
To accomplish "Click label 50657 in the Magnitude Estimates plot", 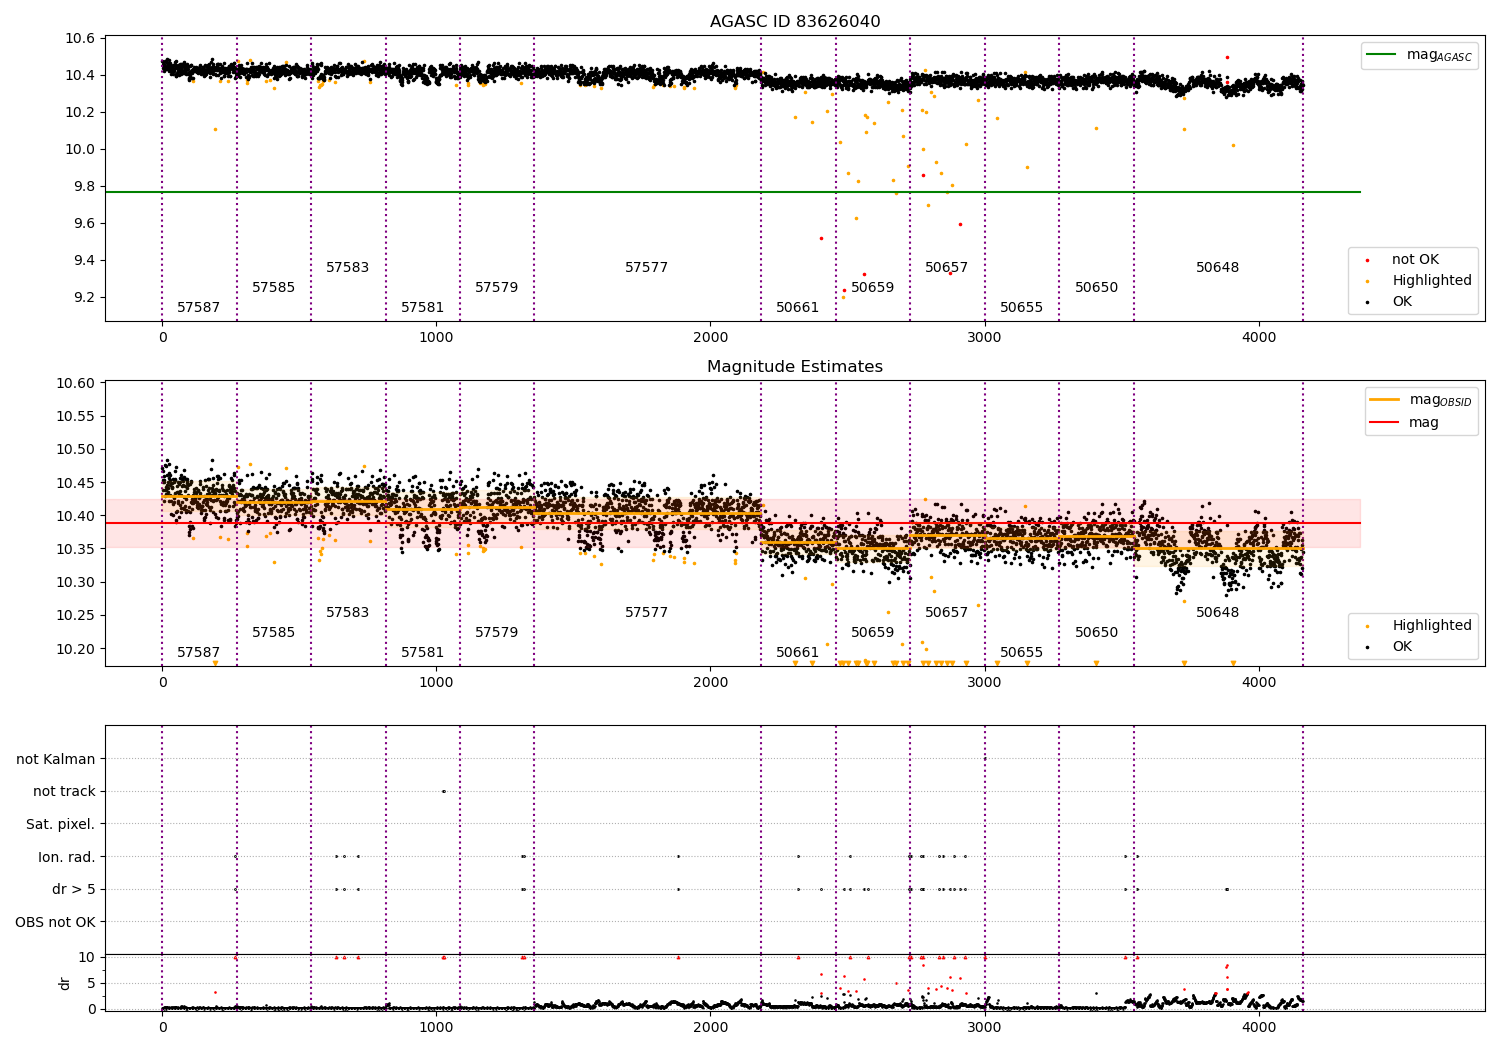I will pyautogui.click(x=947, y=613).
